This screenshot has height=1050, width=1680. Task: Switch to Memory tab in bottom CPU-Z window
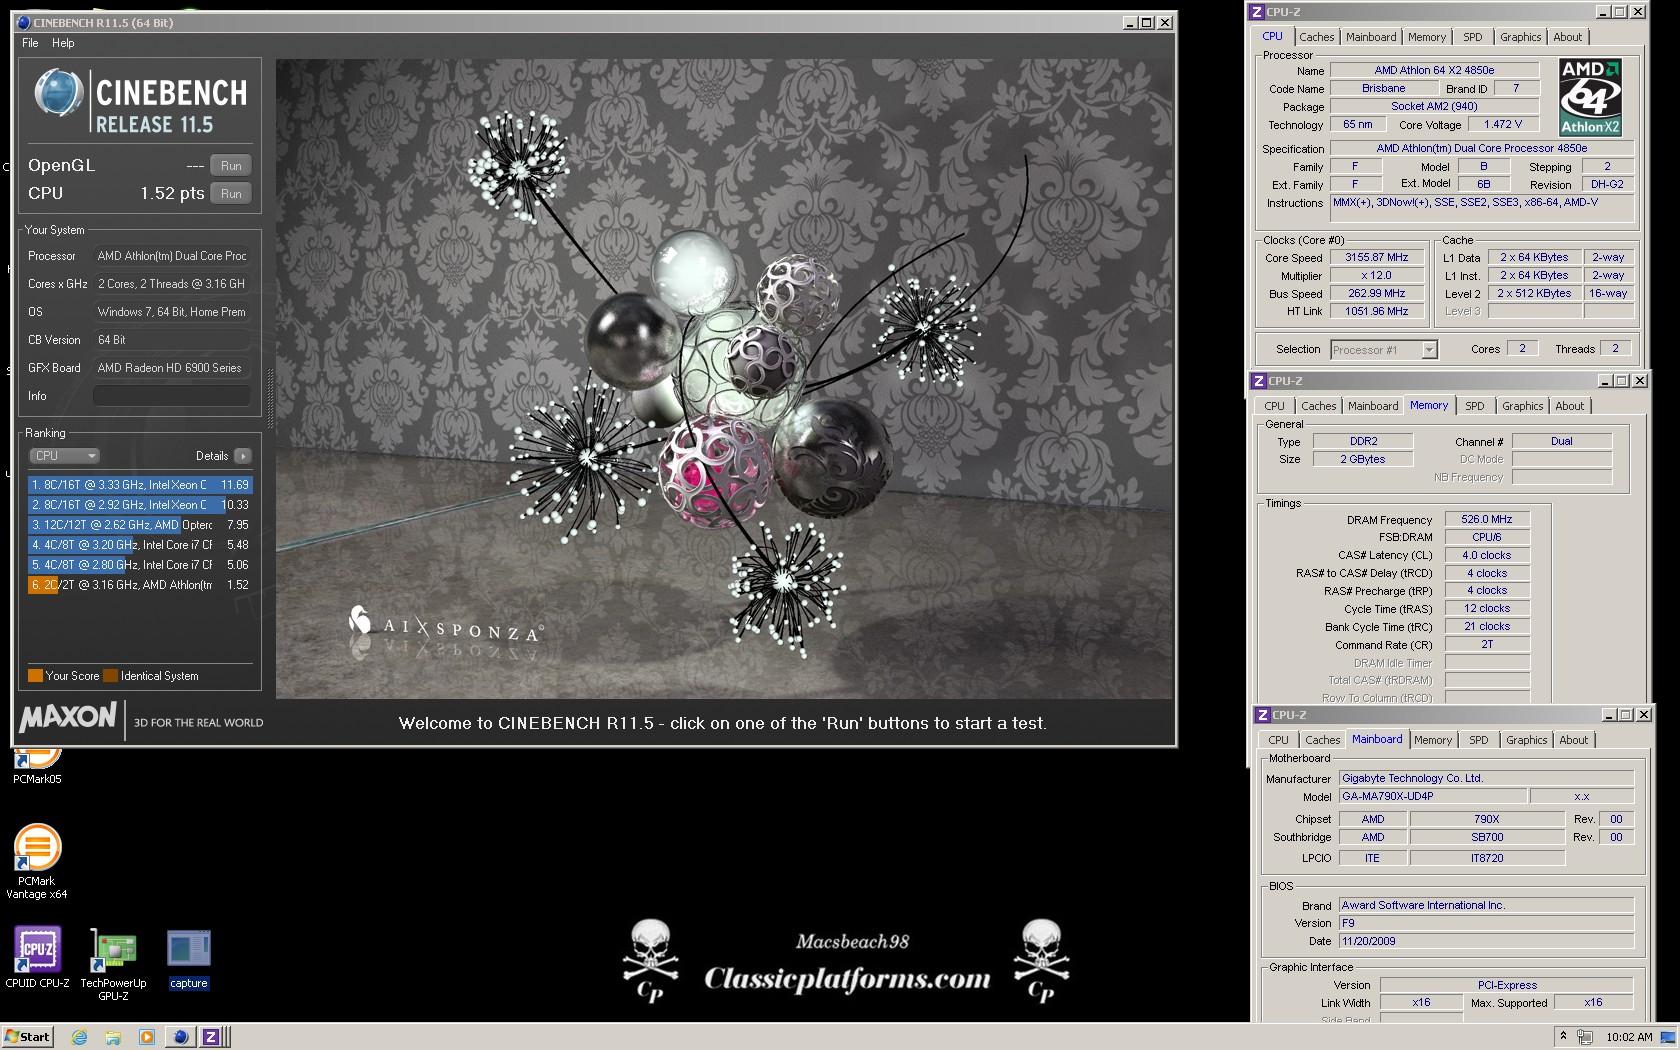1432,740
